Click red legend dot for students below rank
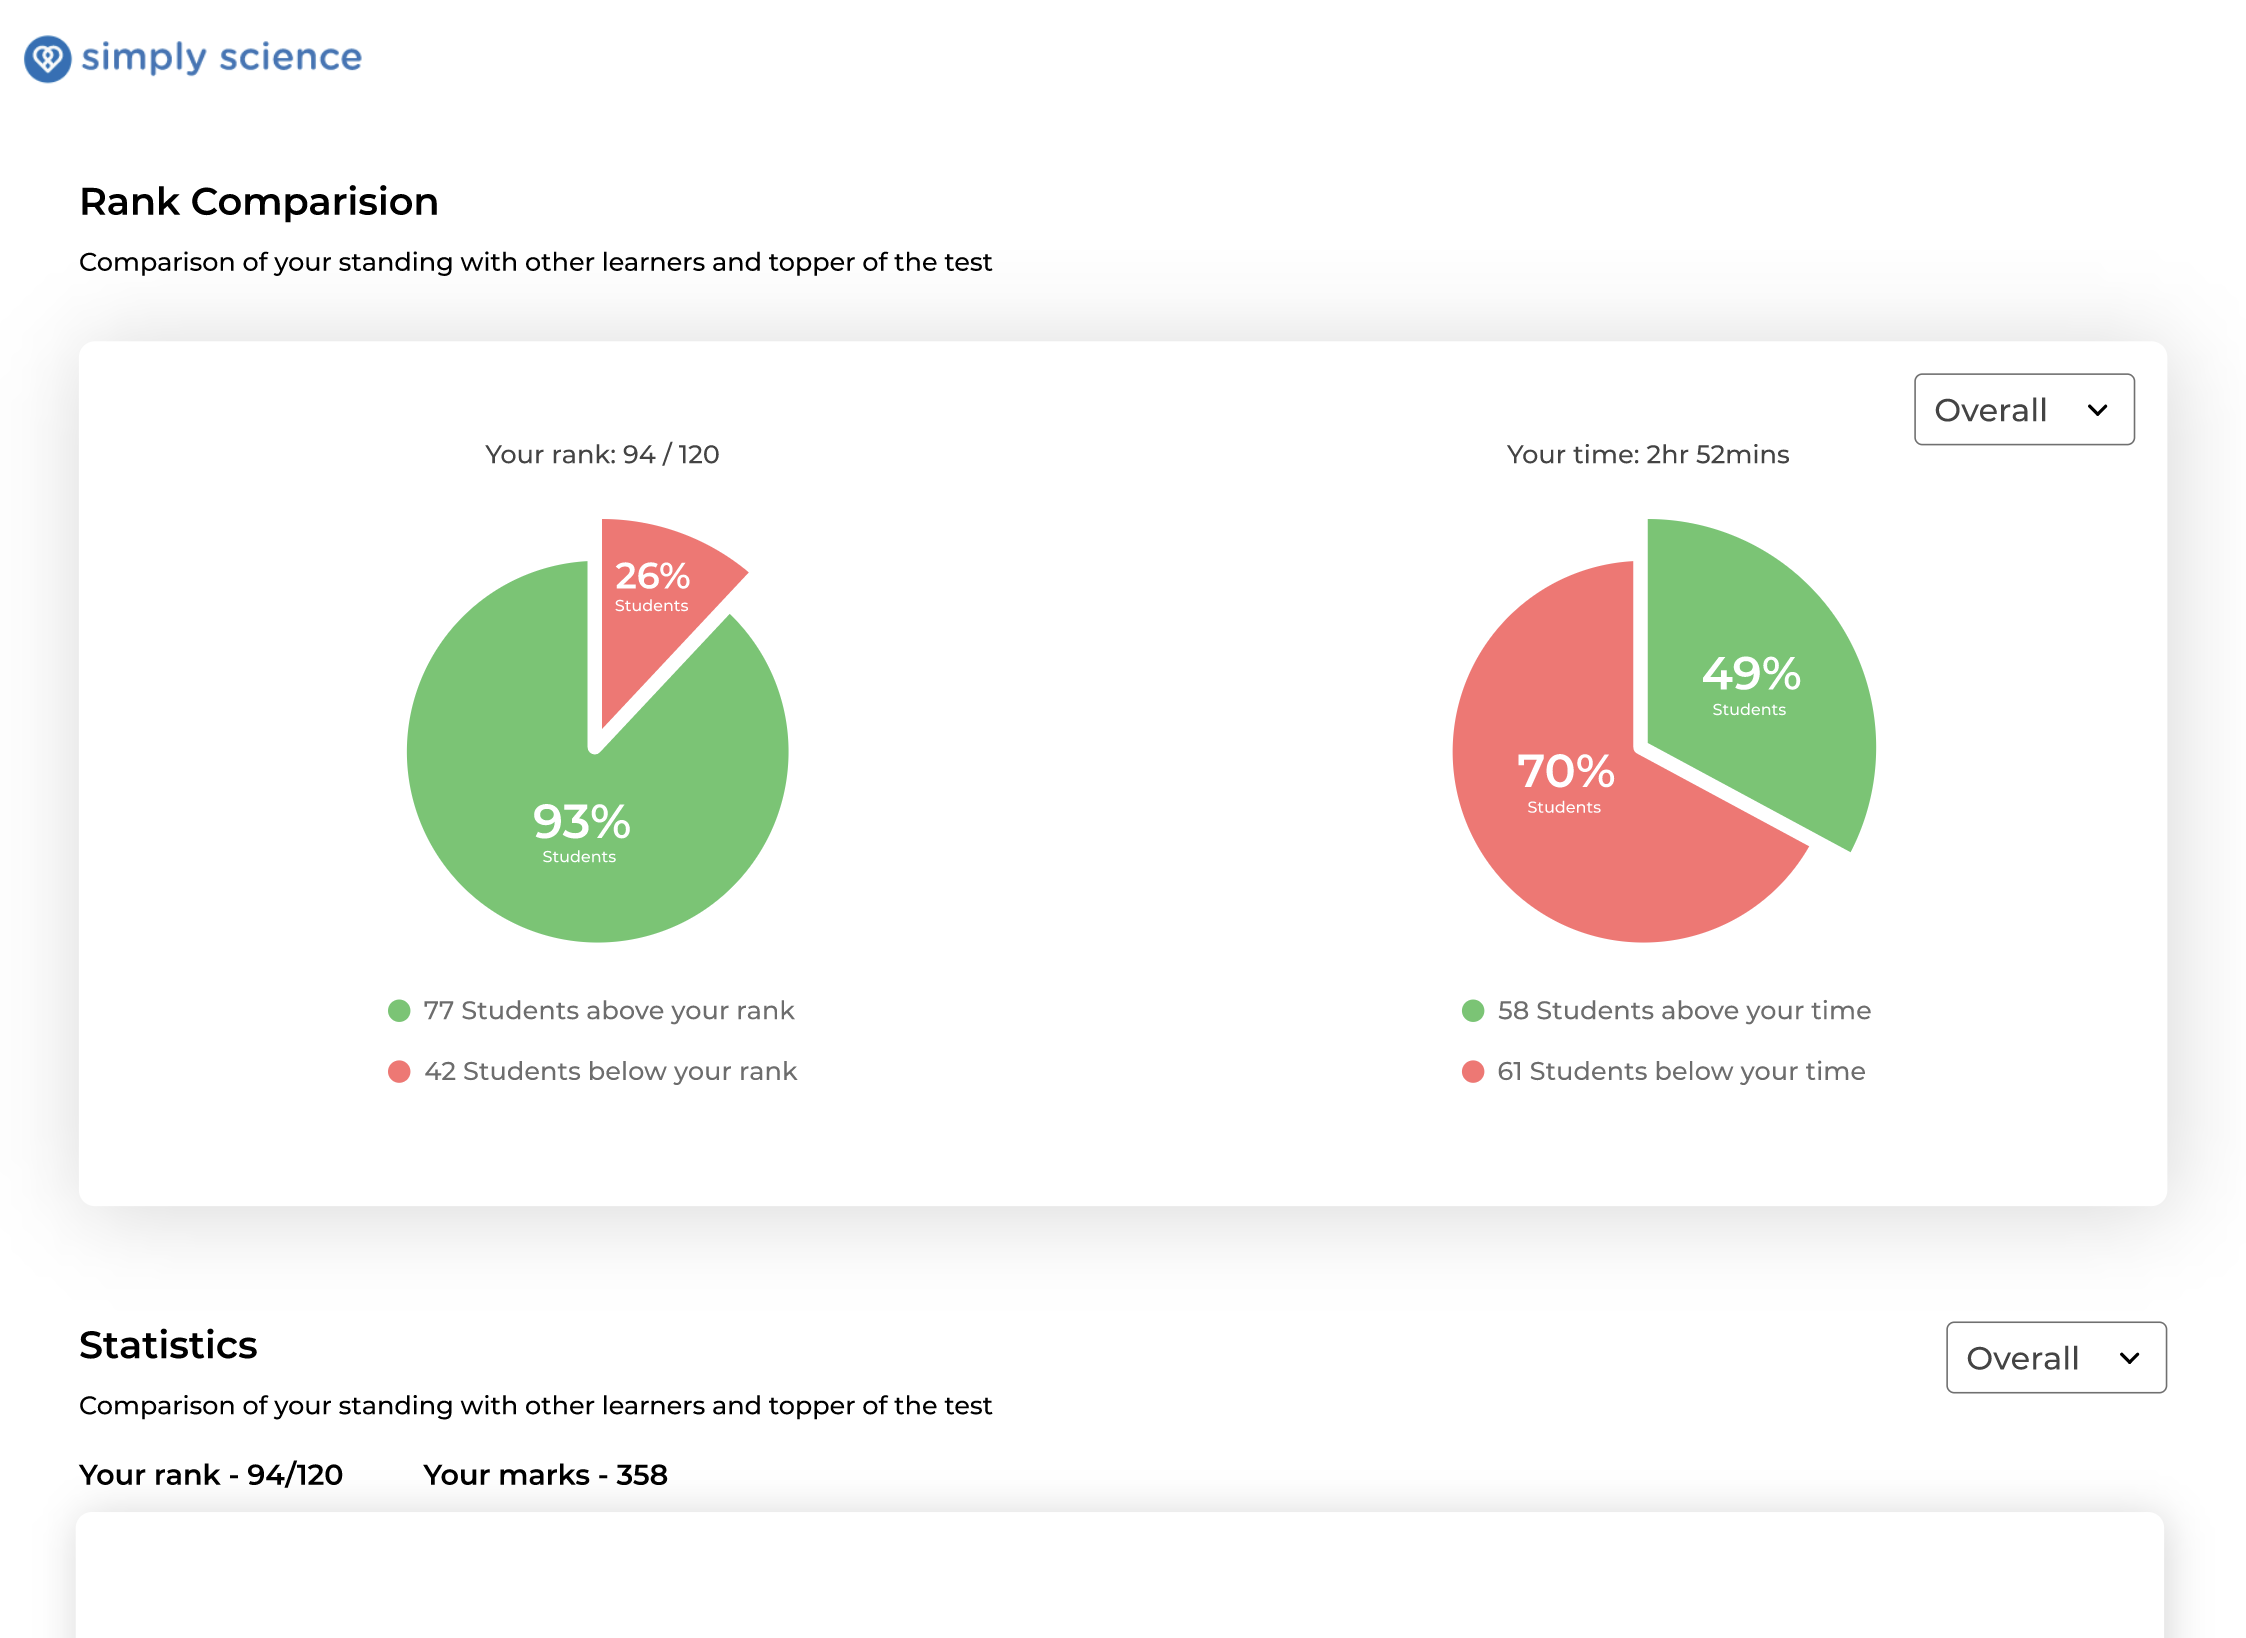2246x1638 pixels. 399,1071
